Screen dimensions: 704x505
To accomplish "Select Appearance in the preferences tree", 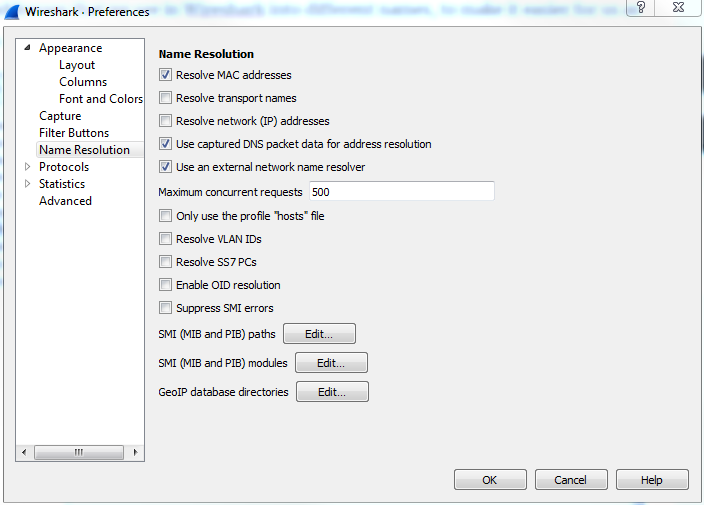I will pos(70,48).
